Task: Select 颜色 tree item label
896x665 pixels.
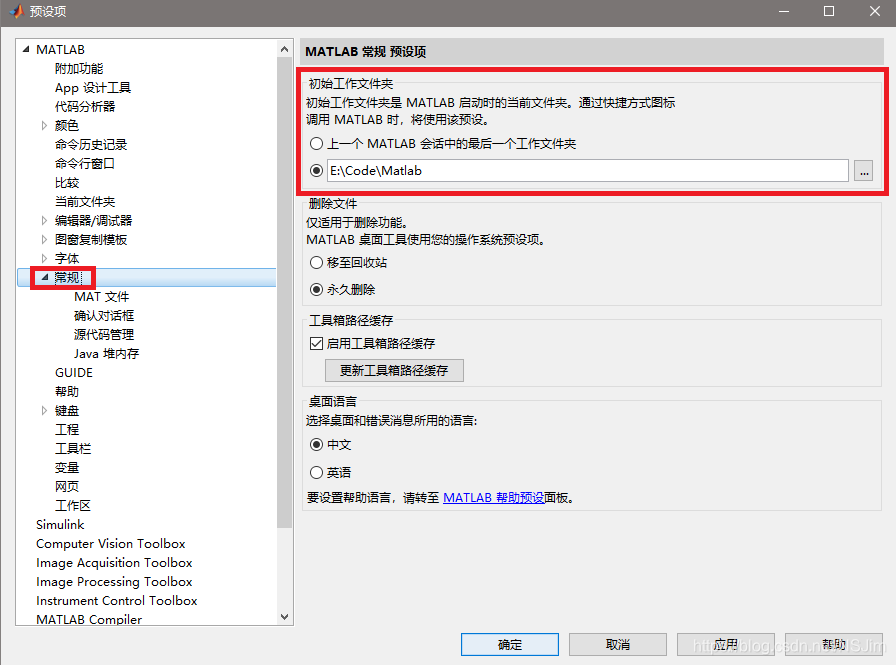Action: 67,125
